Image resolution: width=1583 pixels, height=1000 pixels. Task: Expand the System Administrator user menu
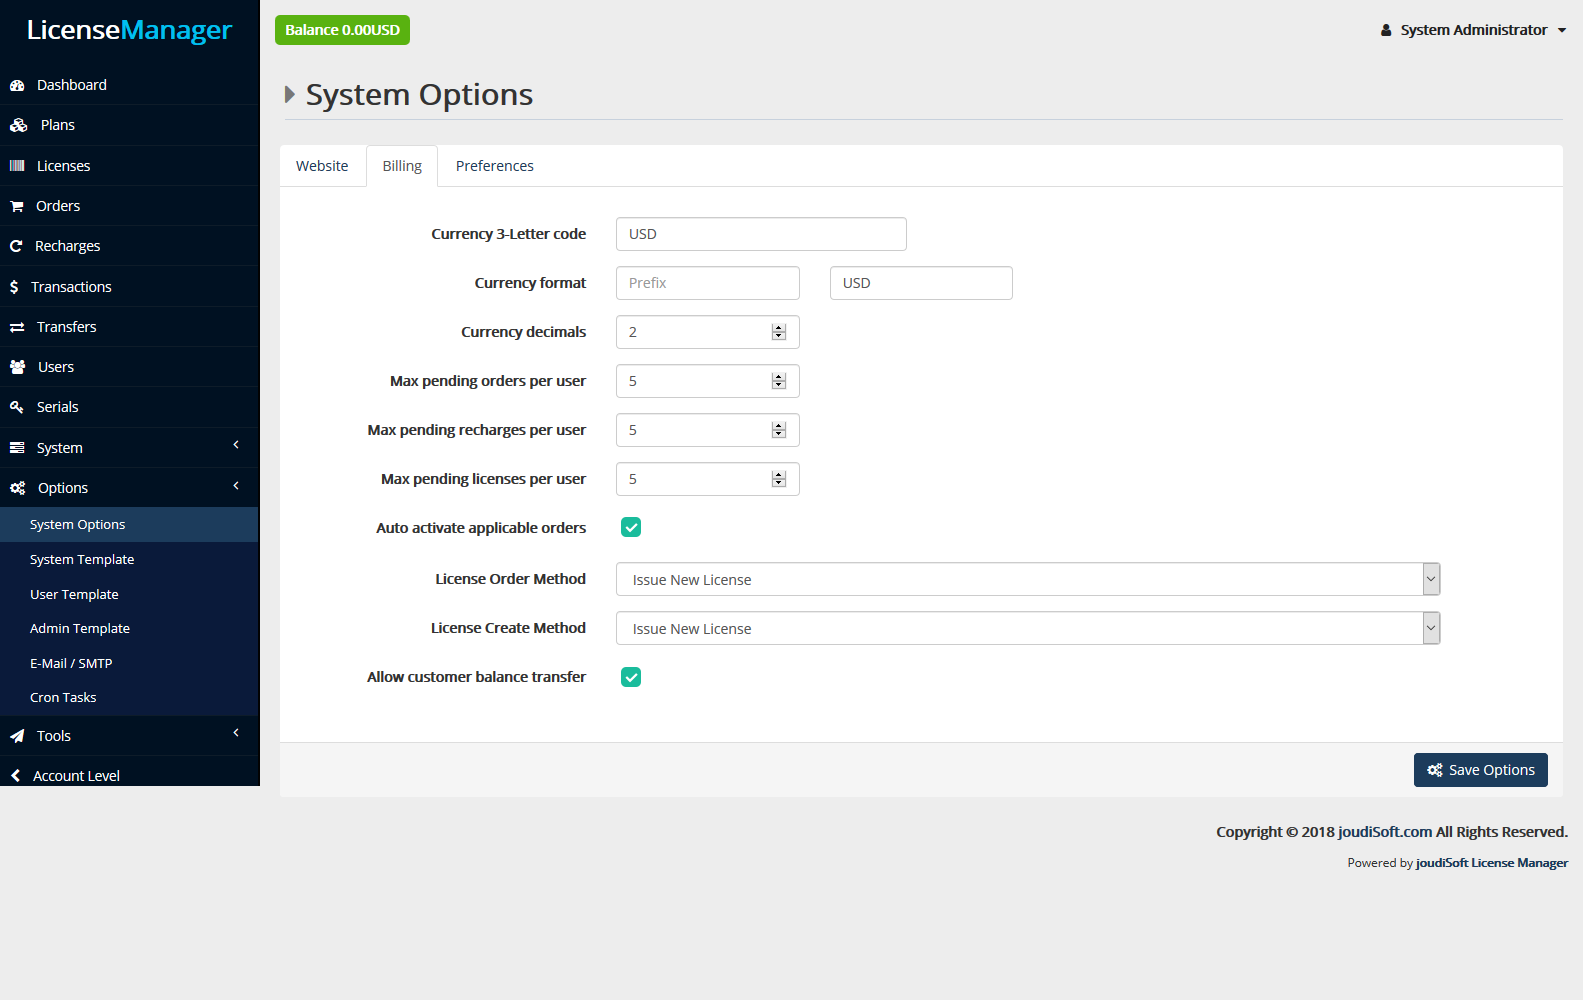click(x=1473, y=30)
